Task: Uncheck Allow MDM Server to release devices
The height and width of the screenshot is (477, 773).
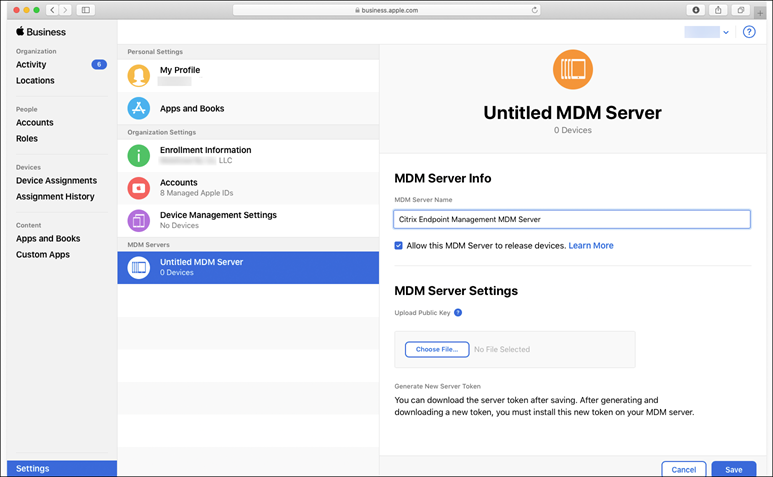Action: (x=399, y=245)
